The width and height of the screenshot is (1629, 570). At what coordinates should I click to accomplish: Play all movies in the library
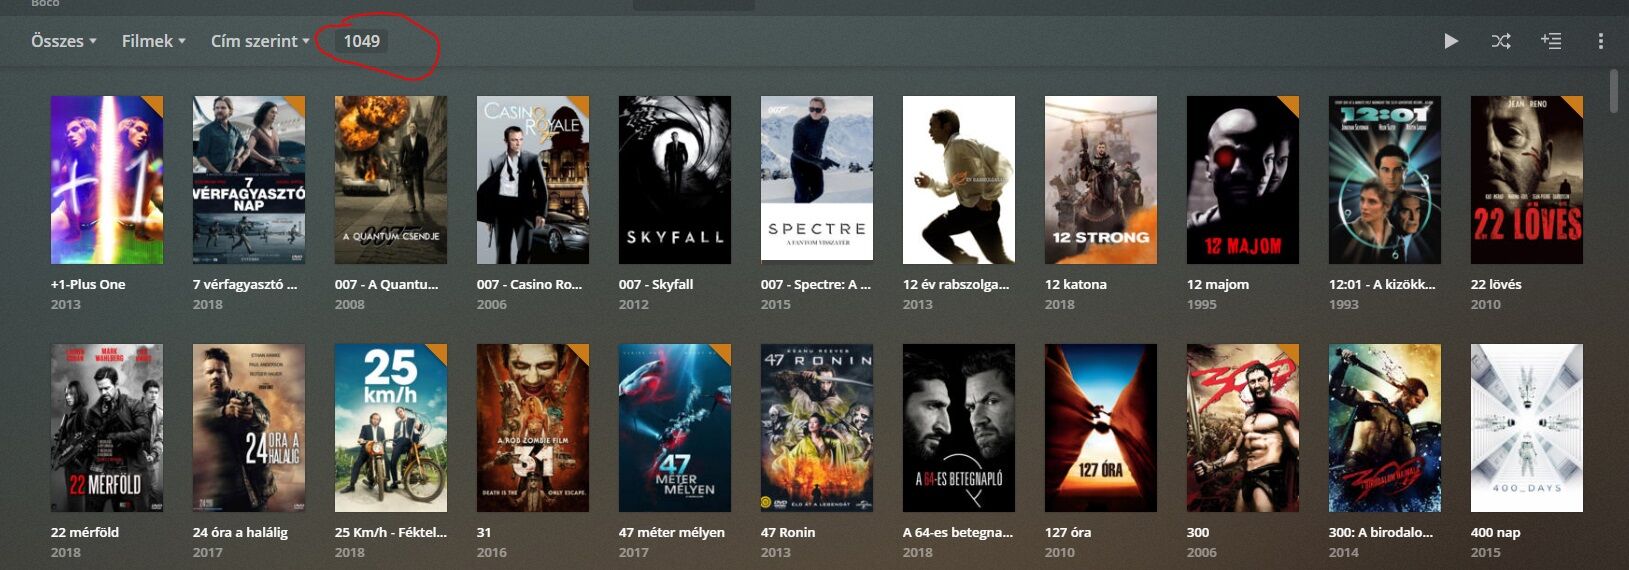coord(1451,41)
